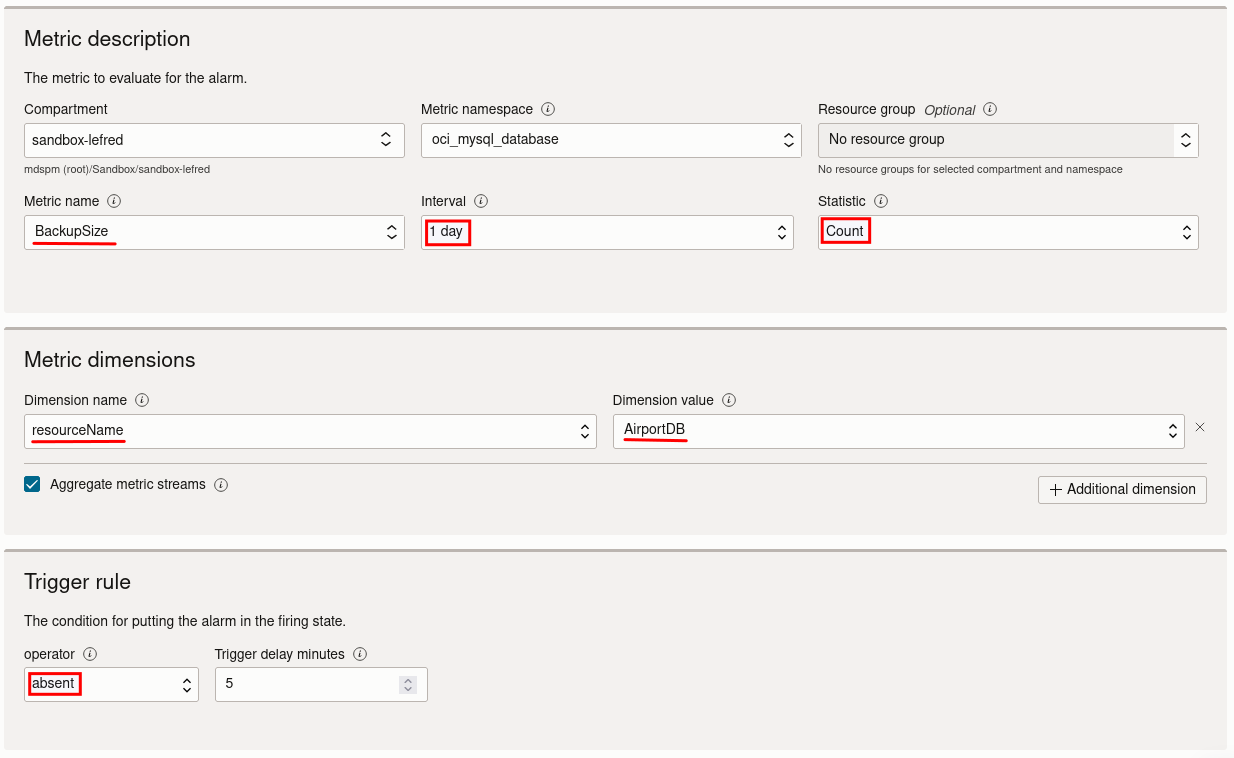Open the Compartment dropdown
The width and height of the screenshot is (1234, 758).
[214, 140]
